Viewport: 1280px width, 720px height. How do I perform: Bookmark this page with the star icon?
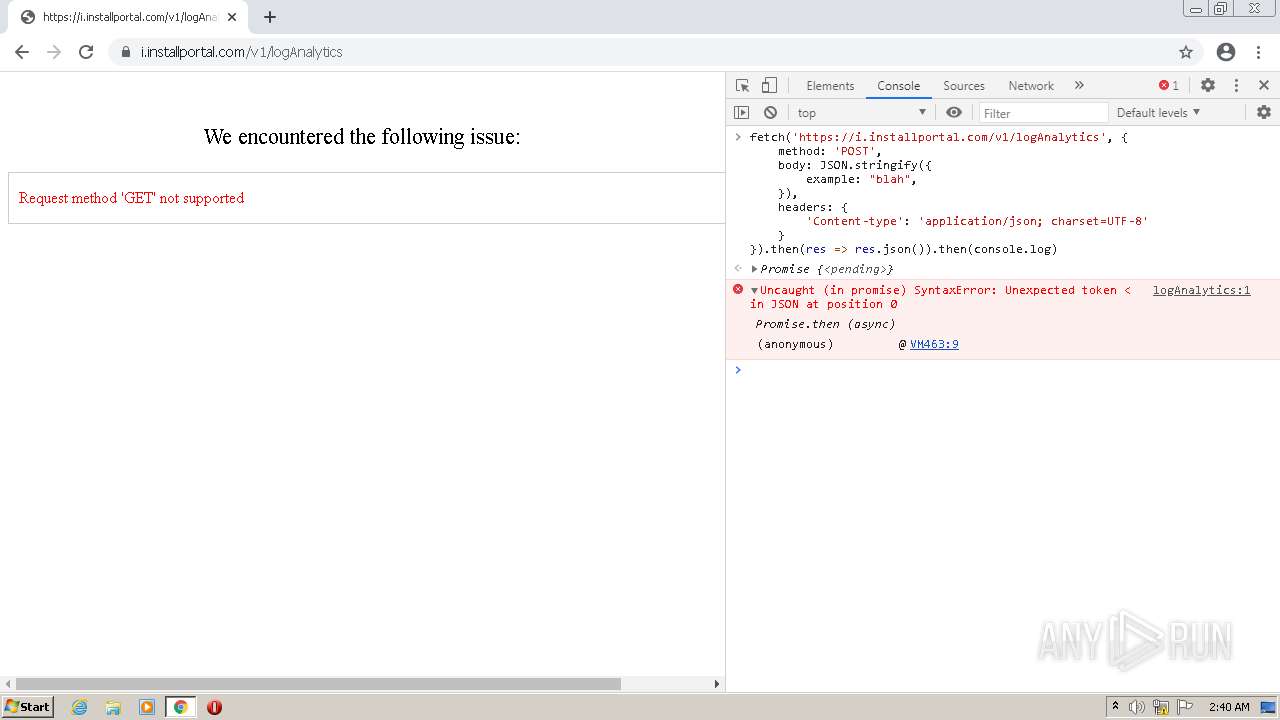pos(1186,52)
